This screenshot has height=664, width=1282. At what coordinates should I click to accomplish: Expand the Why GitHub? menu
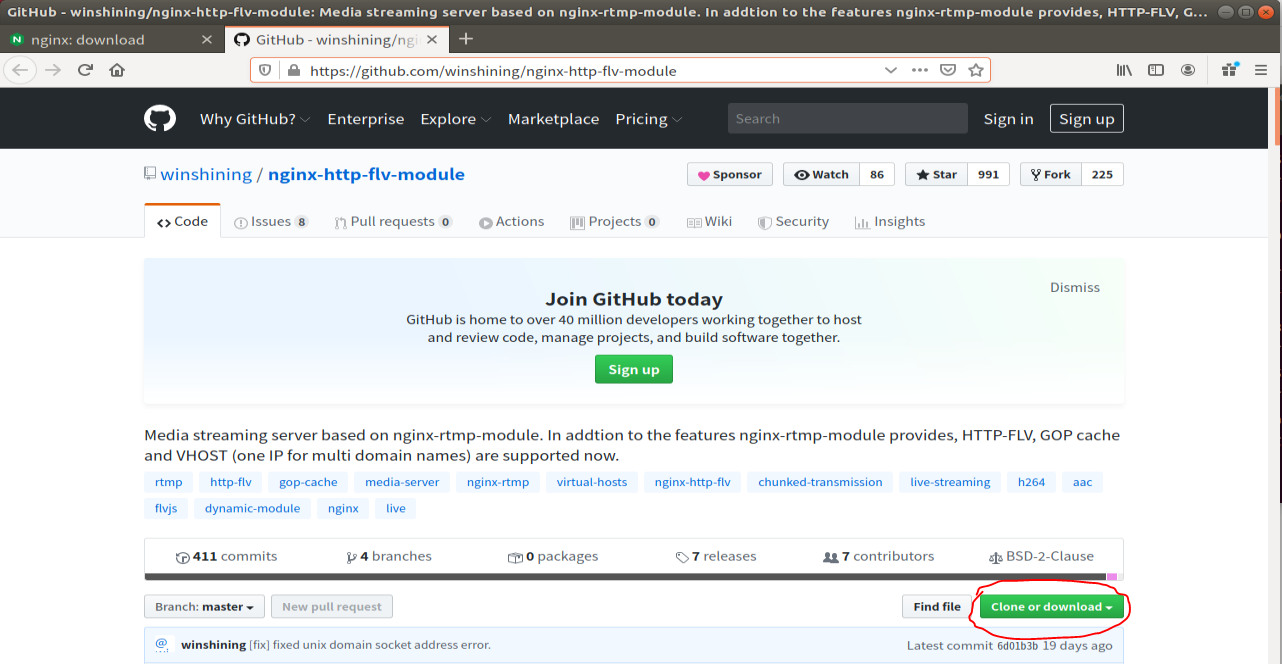(x=255, y=119)
